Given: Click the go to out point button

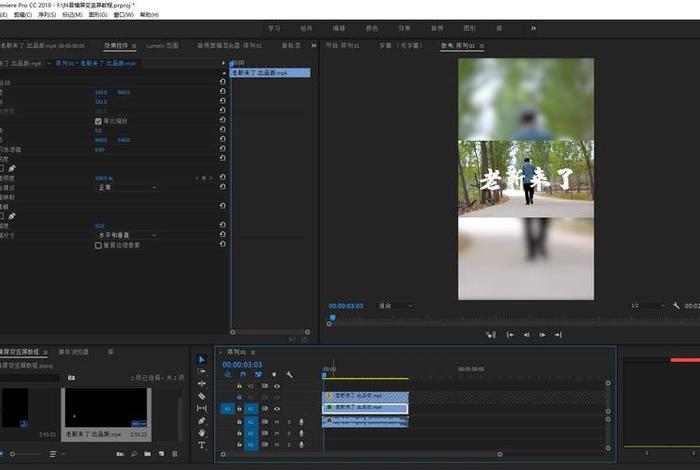Looking at the screenshot, I should coord(558,334).
